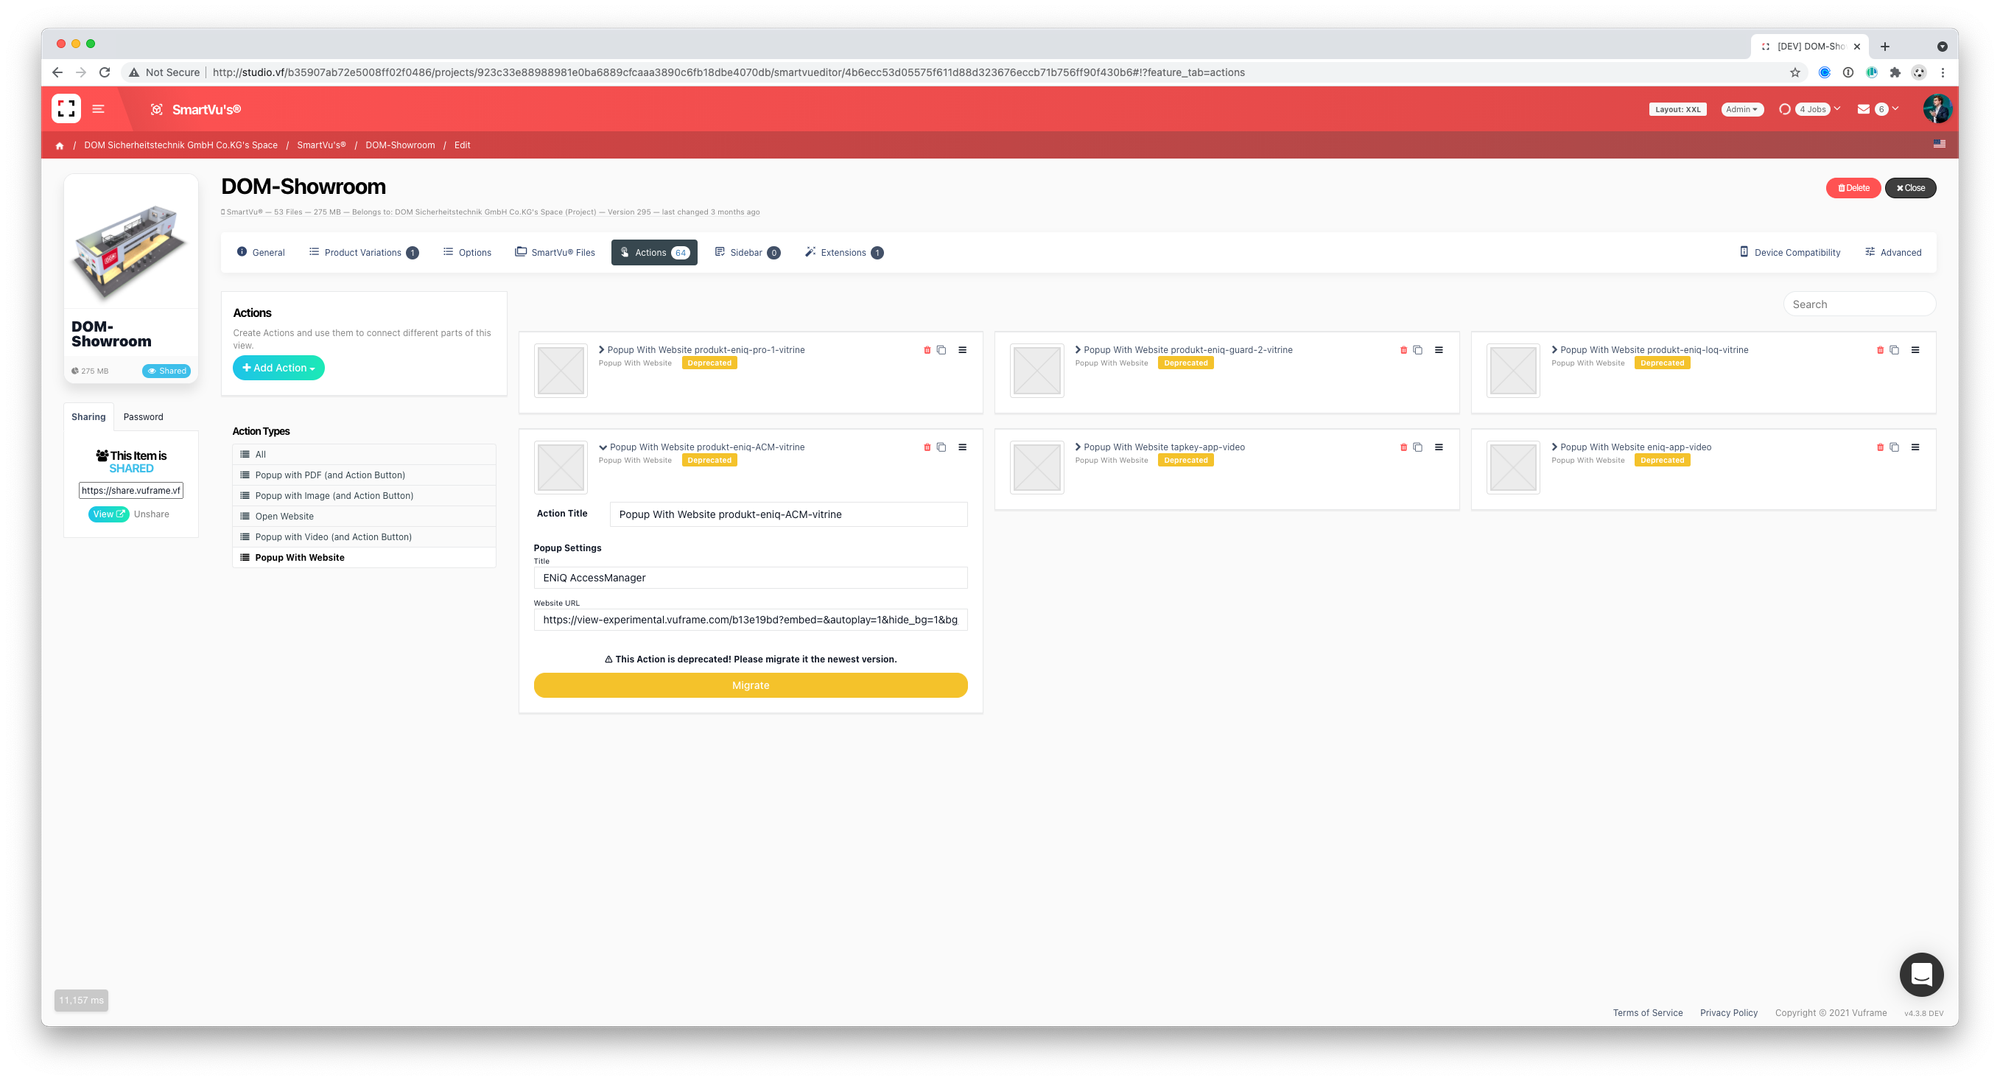Image resolution: width=2000 pixels, height=1081 pixels.
Task: Delete the produkt-eniq-pro-1-vitrine action via trash icon
Action: [x=927, y=350]
